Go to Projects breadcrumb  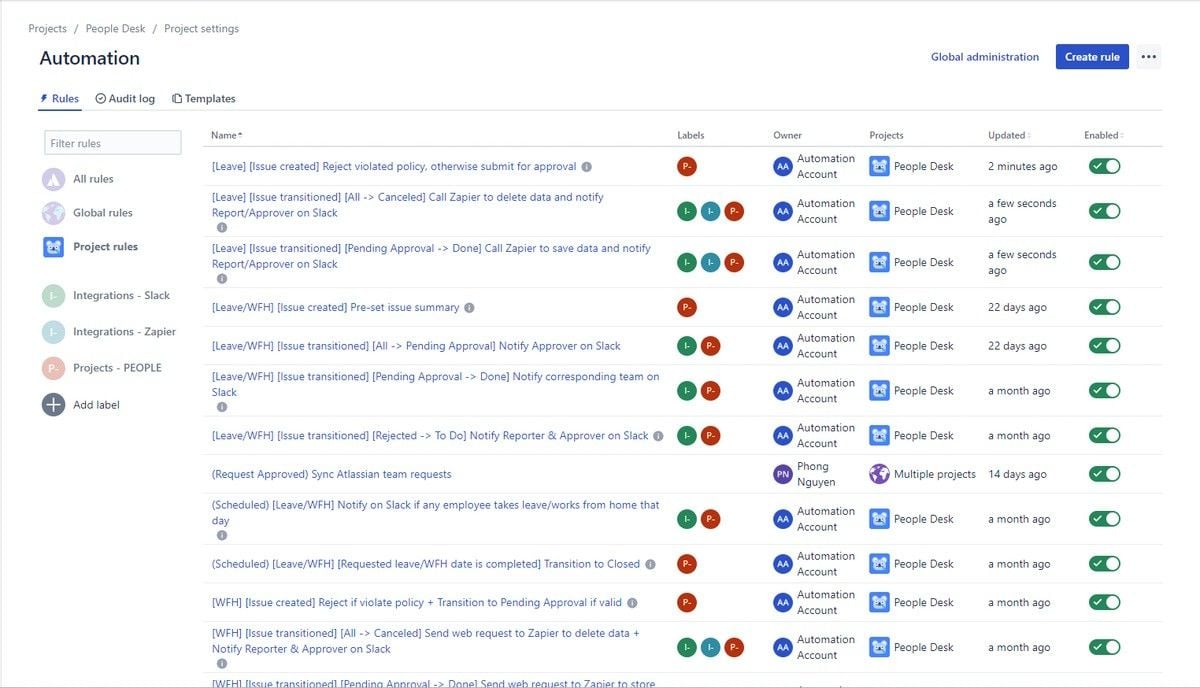47,29
